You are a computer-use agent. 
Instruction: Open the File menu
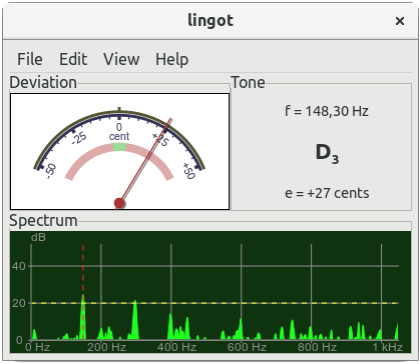[x=30, y=59]
